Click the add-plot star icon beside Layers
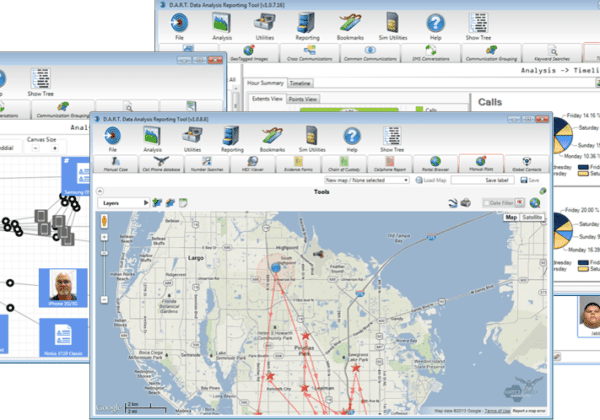Screen dimensions: 600x420 [157, 203]
